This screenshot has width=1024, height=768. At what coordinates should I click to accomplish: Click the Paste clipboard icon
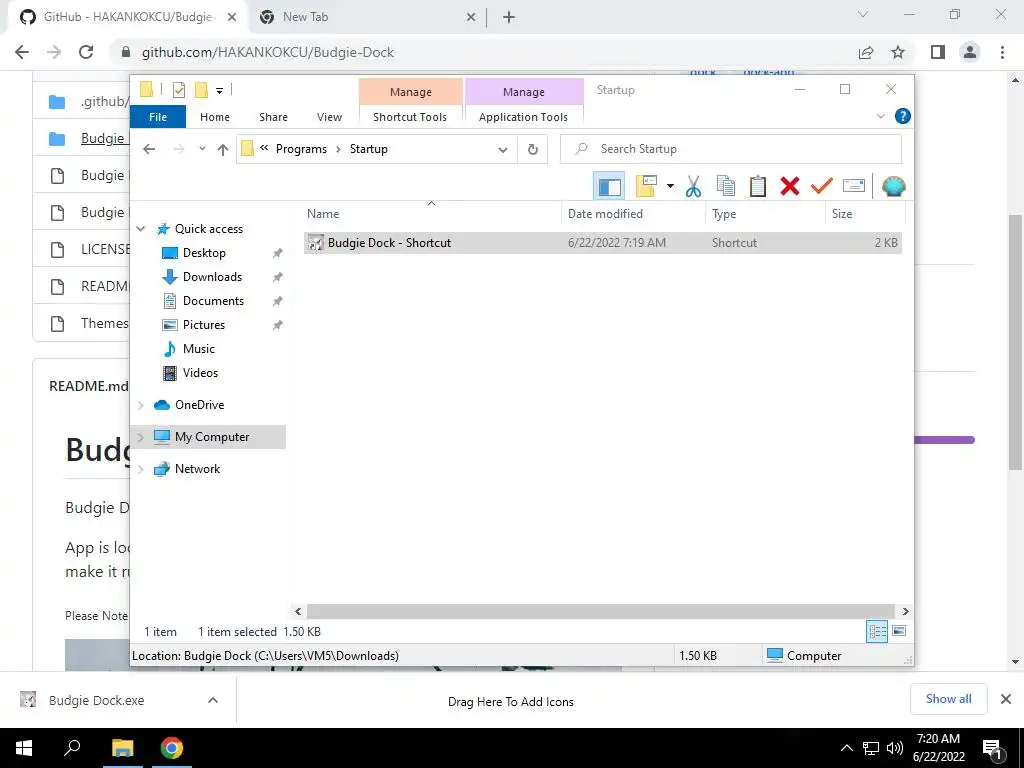pos(758,187)
